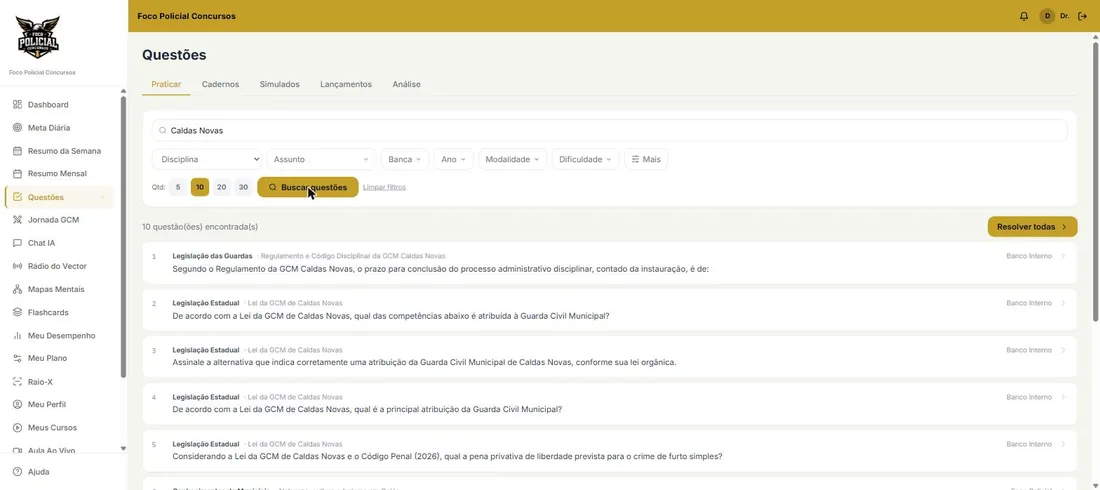Open Aula Ao Vivo in sidebar
The width and height of the screenshot is (1100, 490).
pos(51,450)
